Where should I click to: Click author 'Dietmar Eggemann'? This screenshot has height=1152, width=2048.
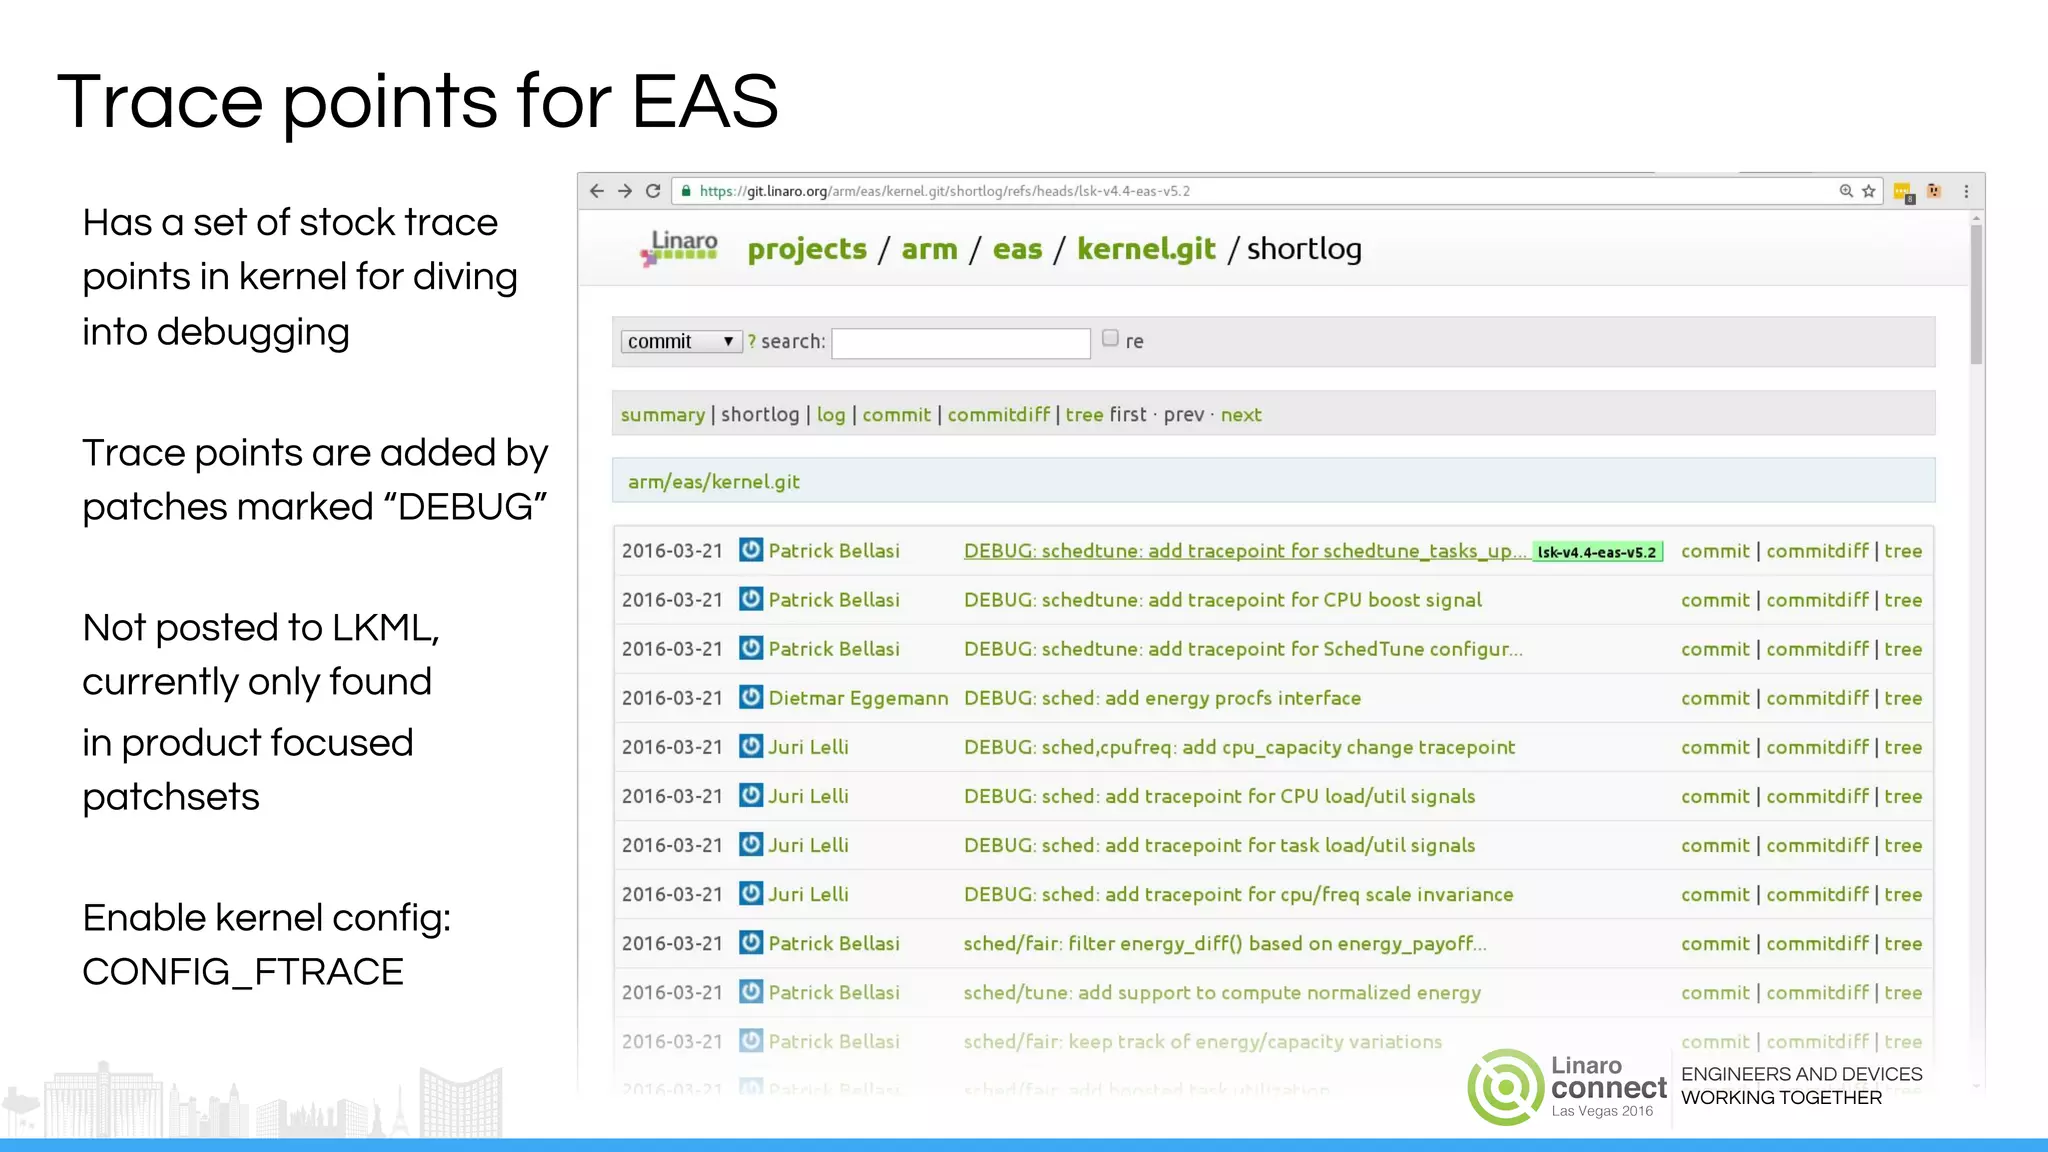pyautogui.click(x=858, y=698)
